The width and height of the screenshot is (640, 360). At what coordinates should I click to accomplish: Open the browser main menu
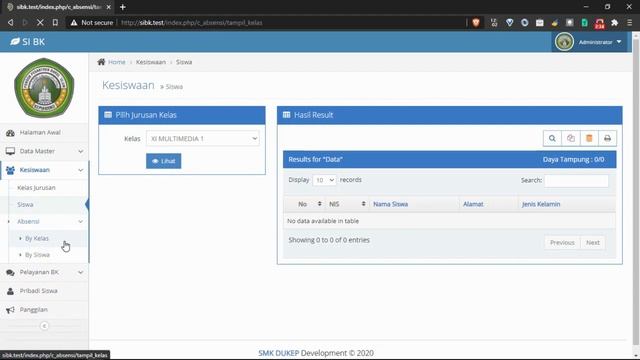[629, 23]
